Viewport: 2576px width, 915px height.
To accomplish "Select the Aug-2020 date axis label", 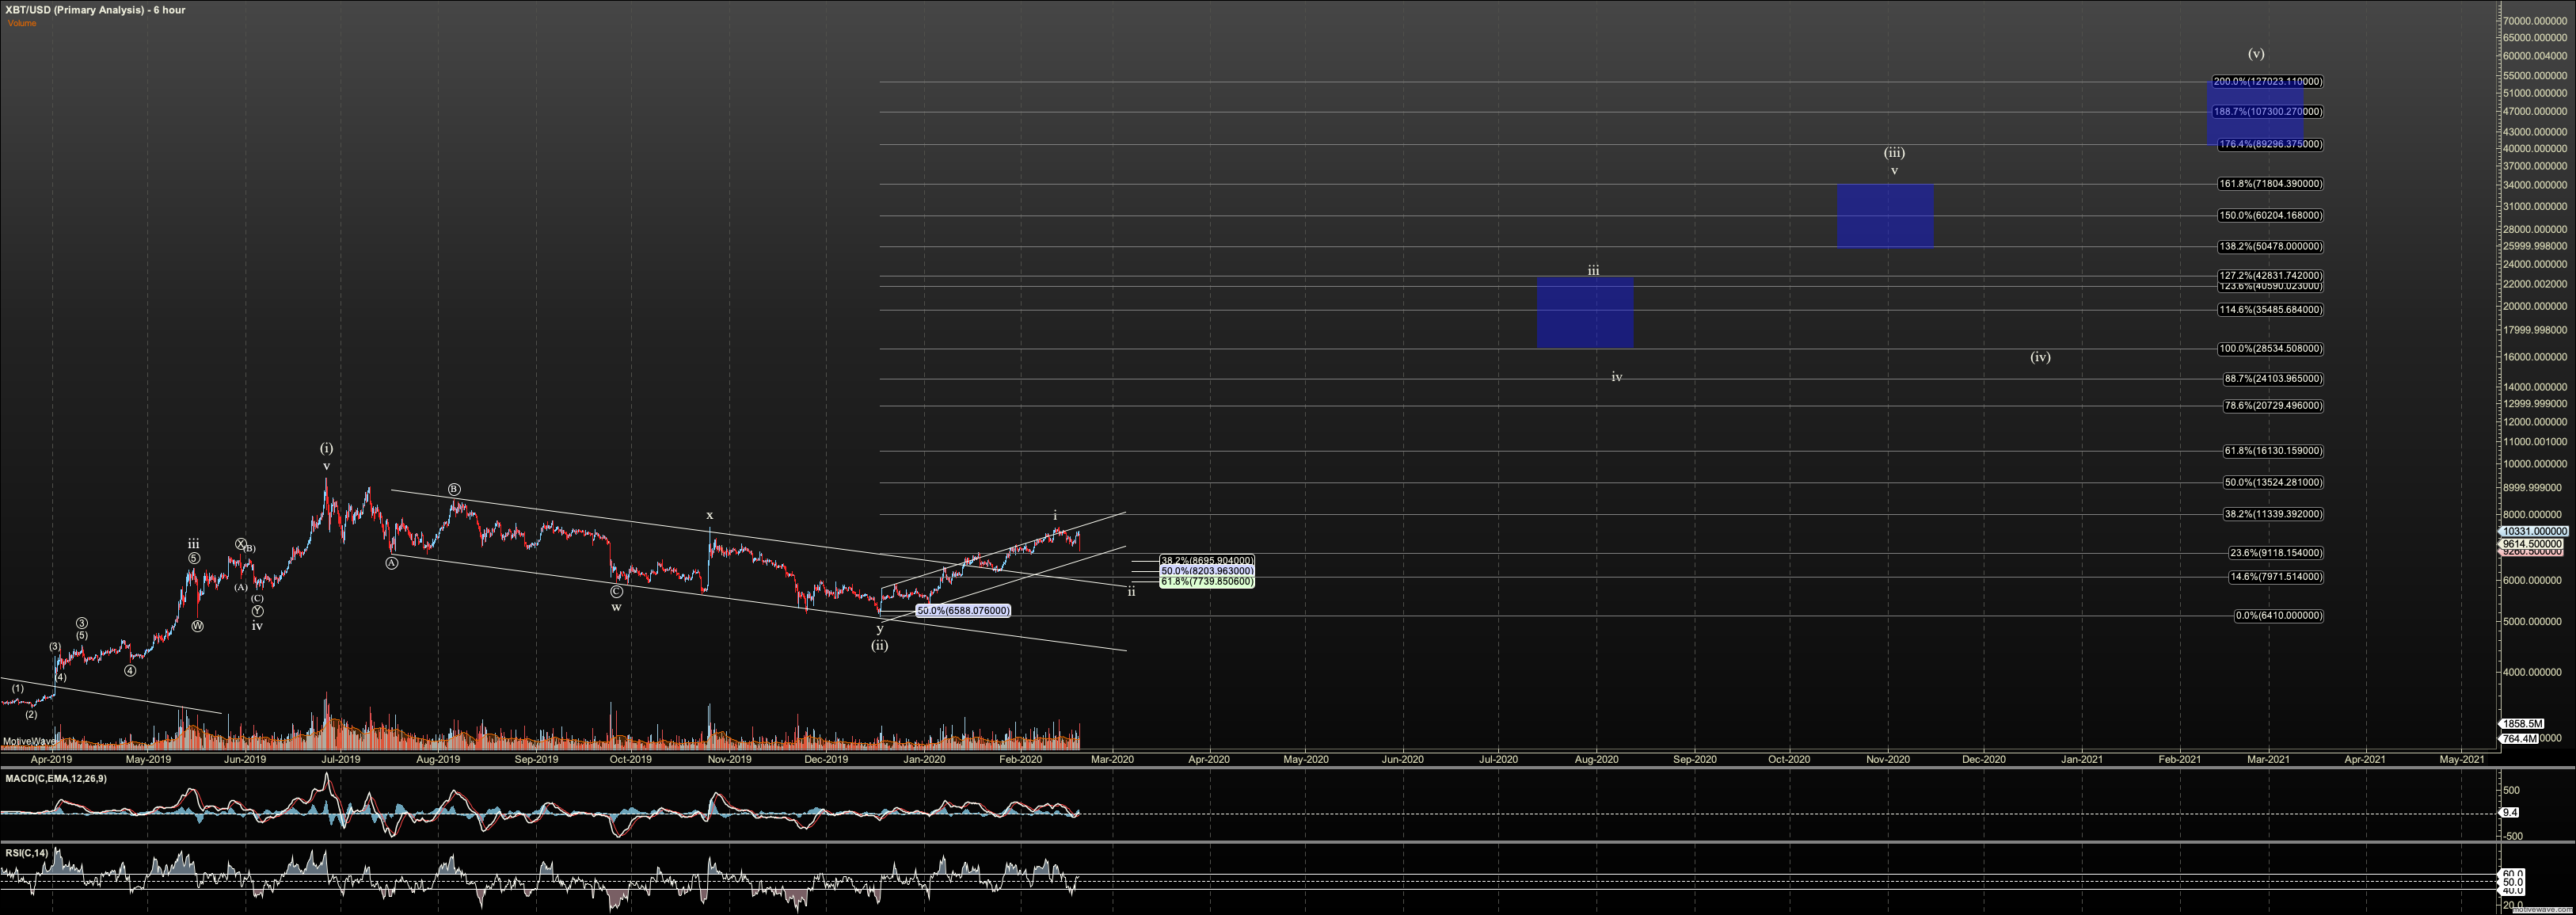I will 1597,760.
